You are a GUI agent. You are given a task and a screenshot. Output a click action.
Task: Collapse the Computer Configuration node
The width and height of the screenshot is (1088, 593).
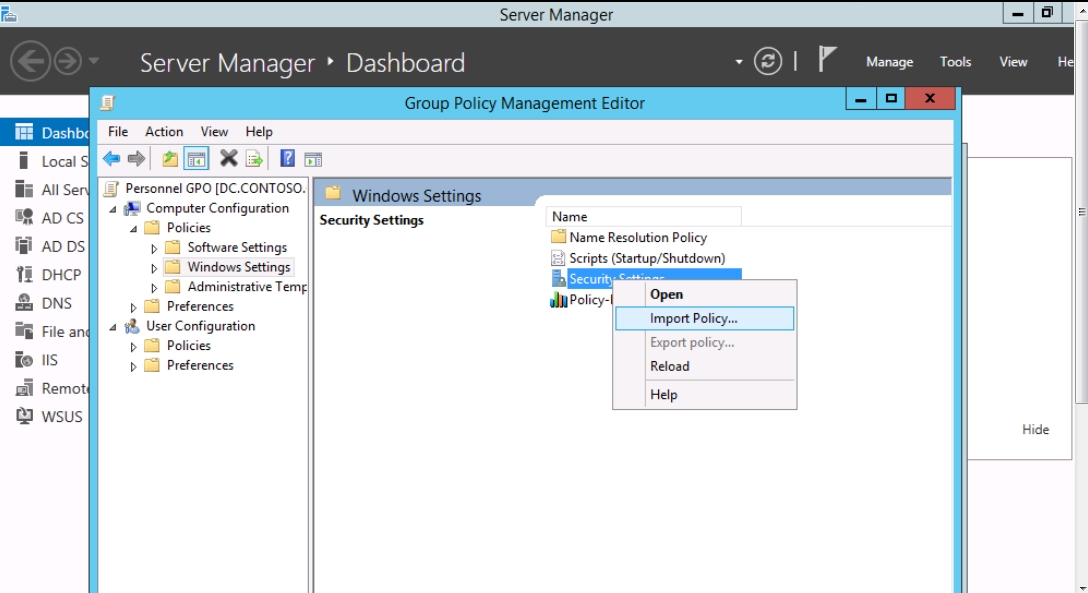tap(113, 209)
